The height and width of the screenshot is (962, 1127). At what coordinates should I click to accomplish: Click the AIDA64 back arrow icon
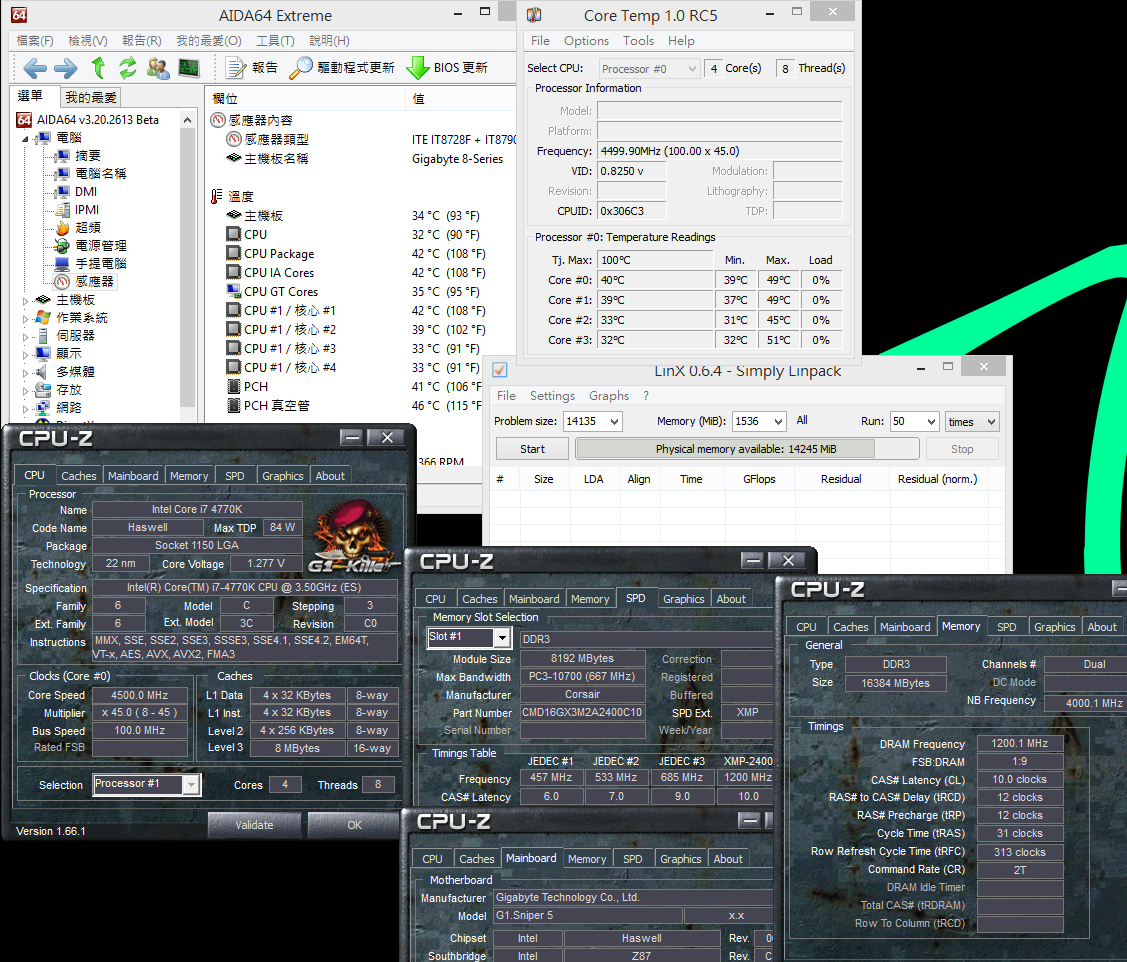(x=34, y=68)
